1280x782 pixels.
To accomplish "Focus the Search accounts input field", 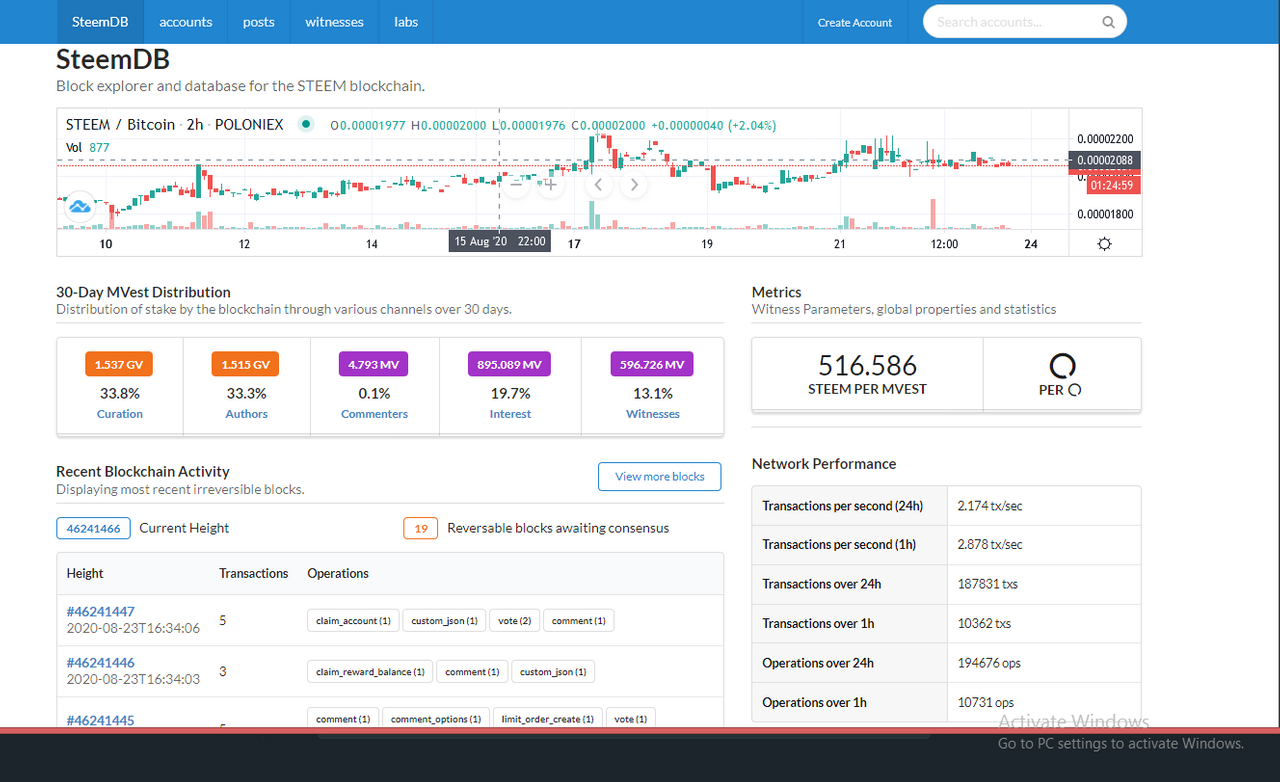I will point(1025,22).
